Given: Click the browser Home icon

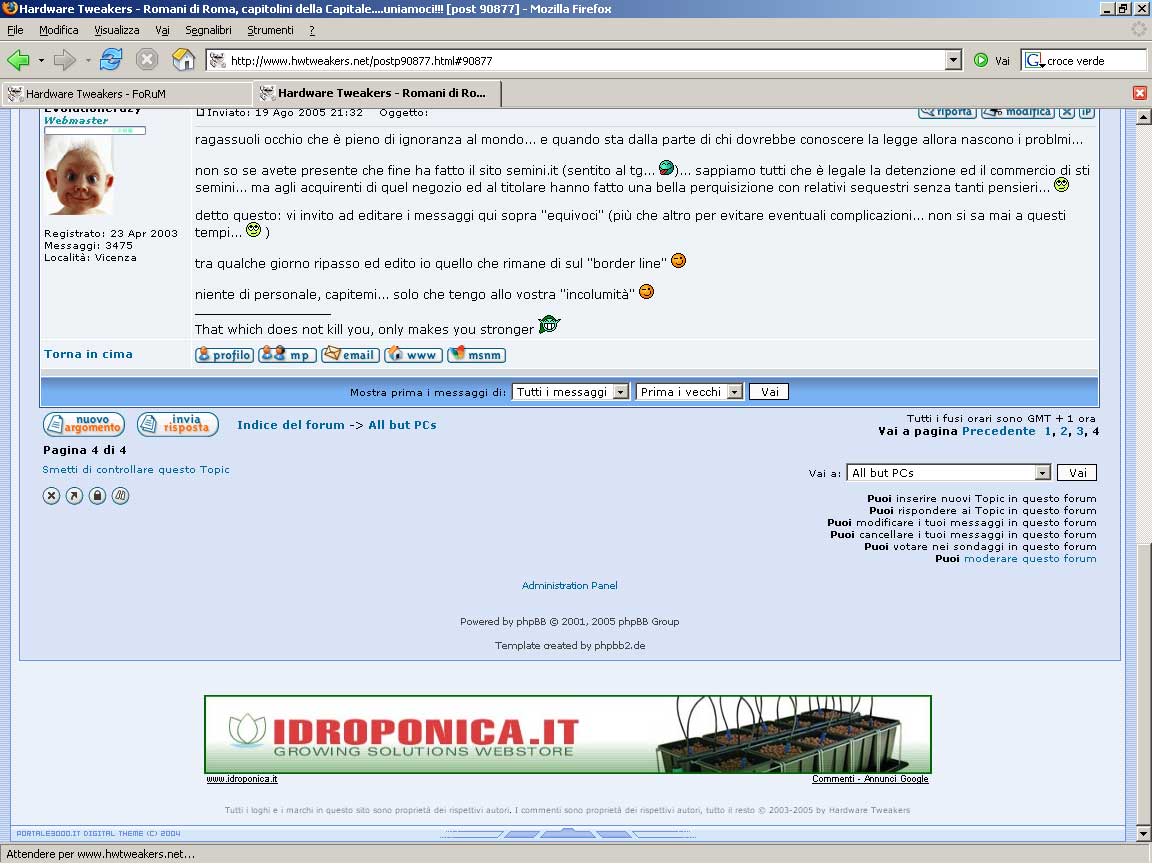Looking at the screenshot, I should tap(184, 60).
